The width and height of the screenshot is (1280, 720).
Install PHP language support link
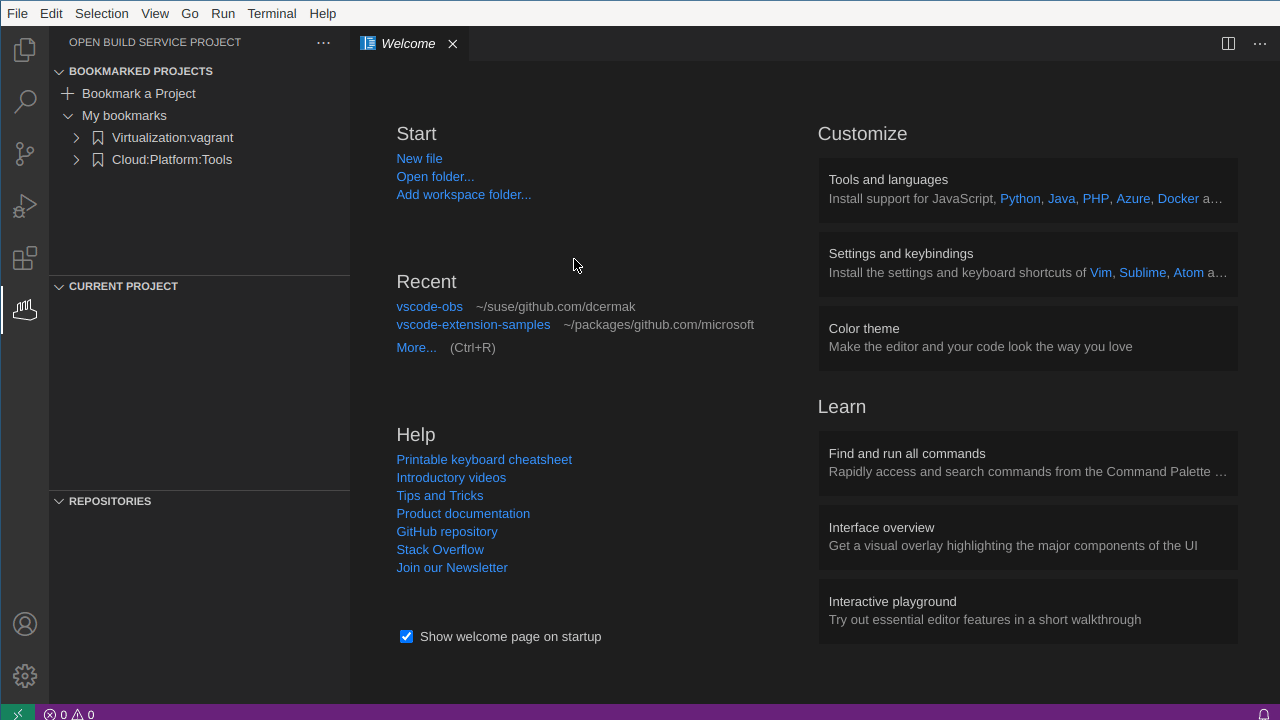point(1096,199)
